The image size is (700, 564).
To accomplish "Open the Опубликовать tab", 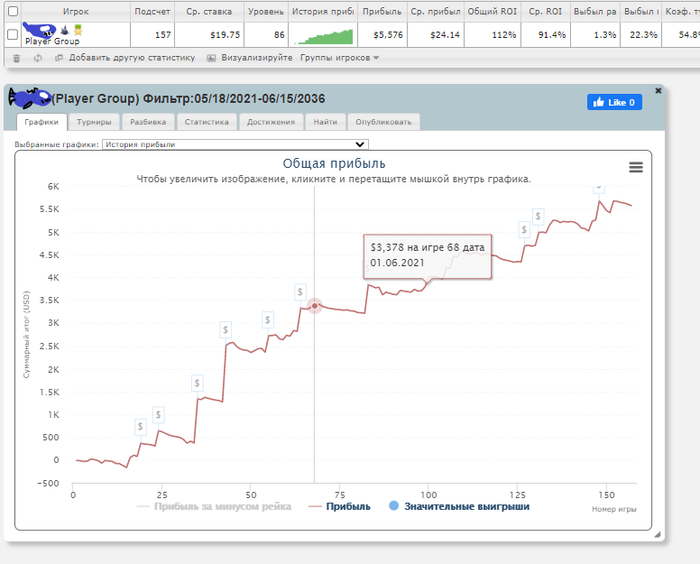I will pyautogui.click(x=383, y=122).
